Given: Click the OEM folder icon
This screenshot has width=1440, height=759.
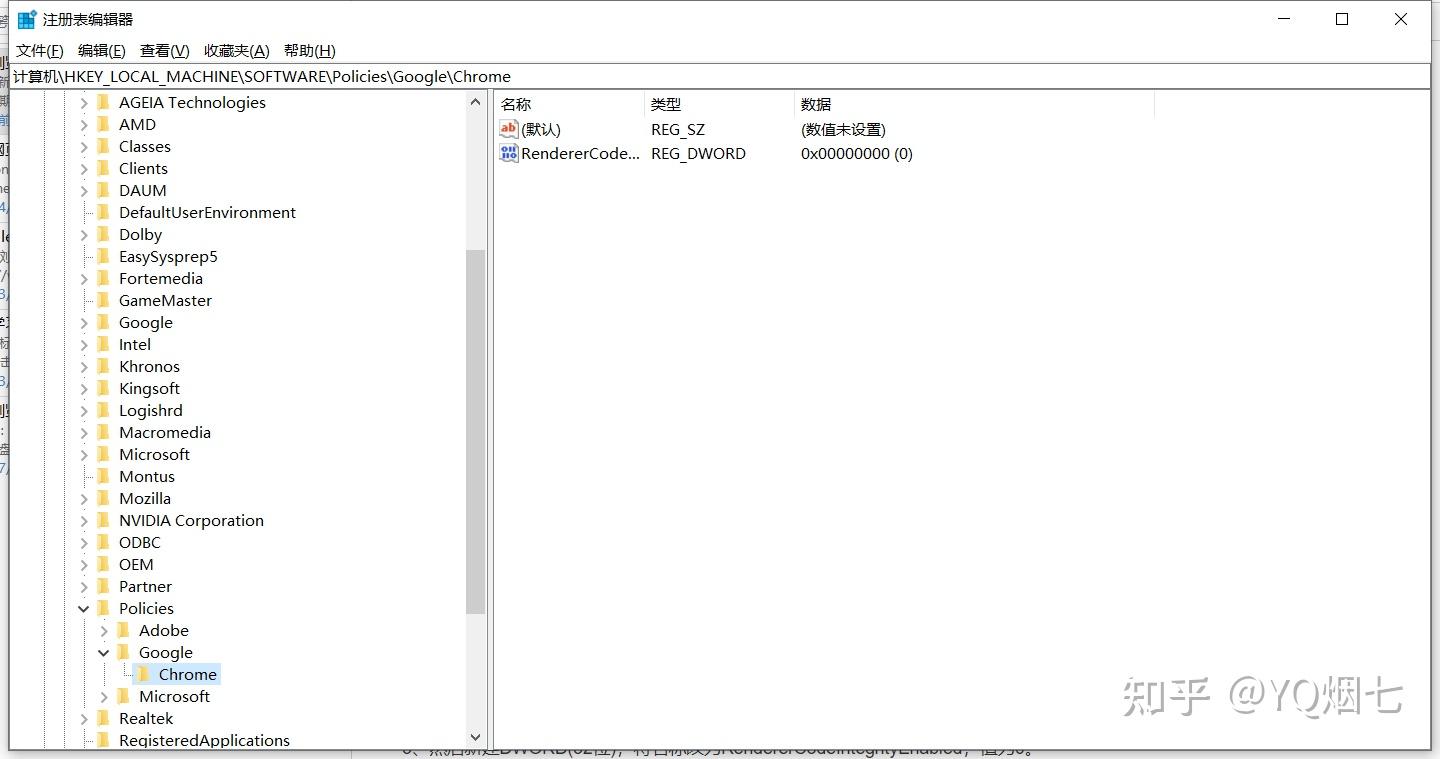Looking at the screenshot, I should point(104,564).
